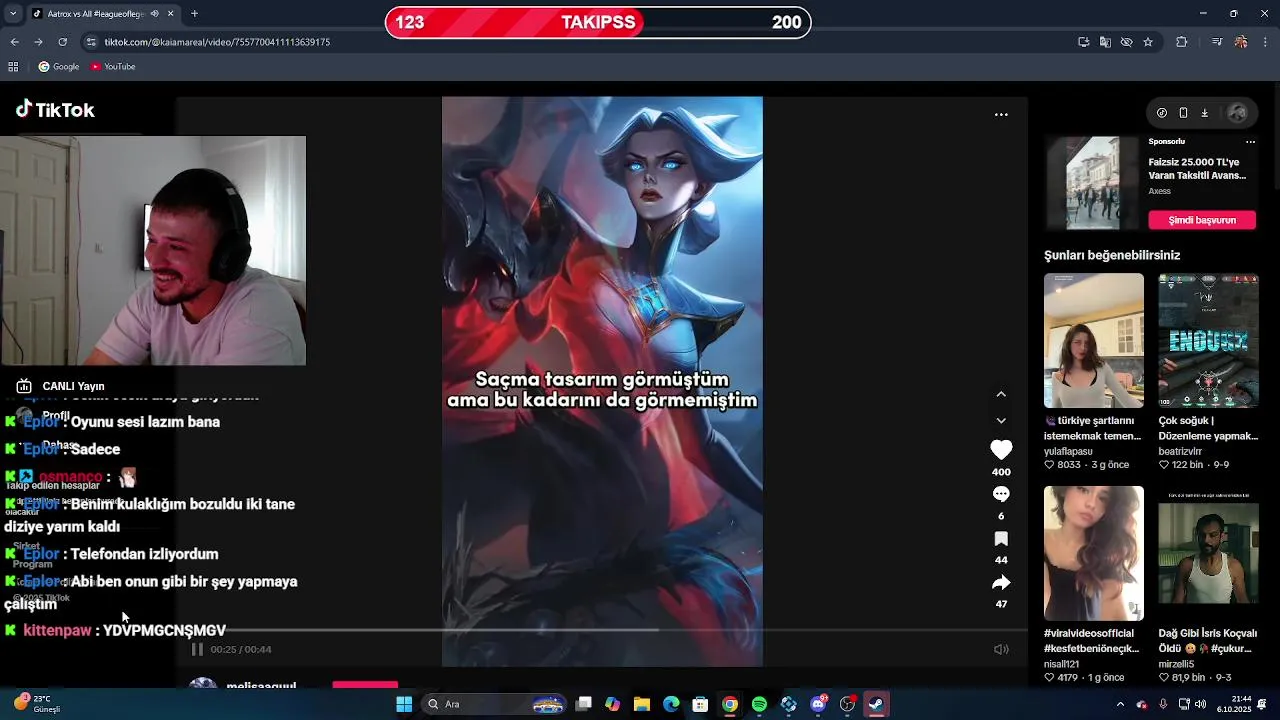Screen dimensions: 1280x720
Task: Bookmark the video with the save icon
Action: [1001, 538]
